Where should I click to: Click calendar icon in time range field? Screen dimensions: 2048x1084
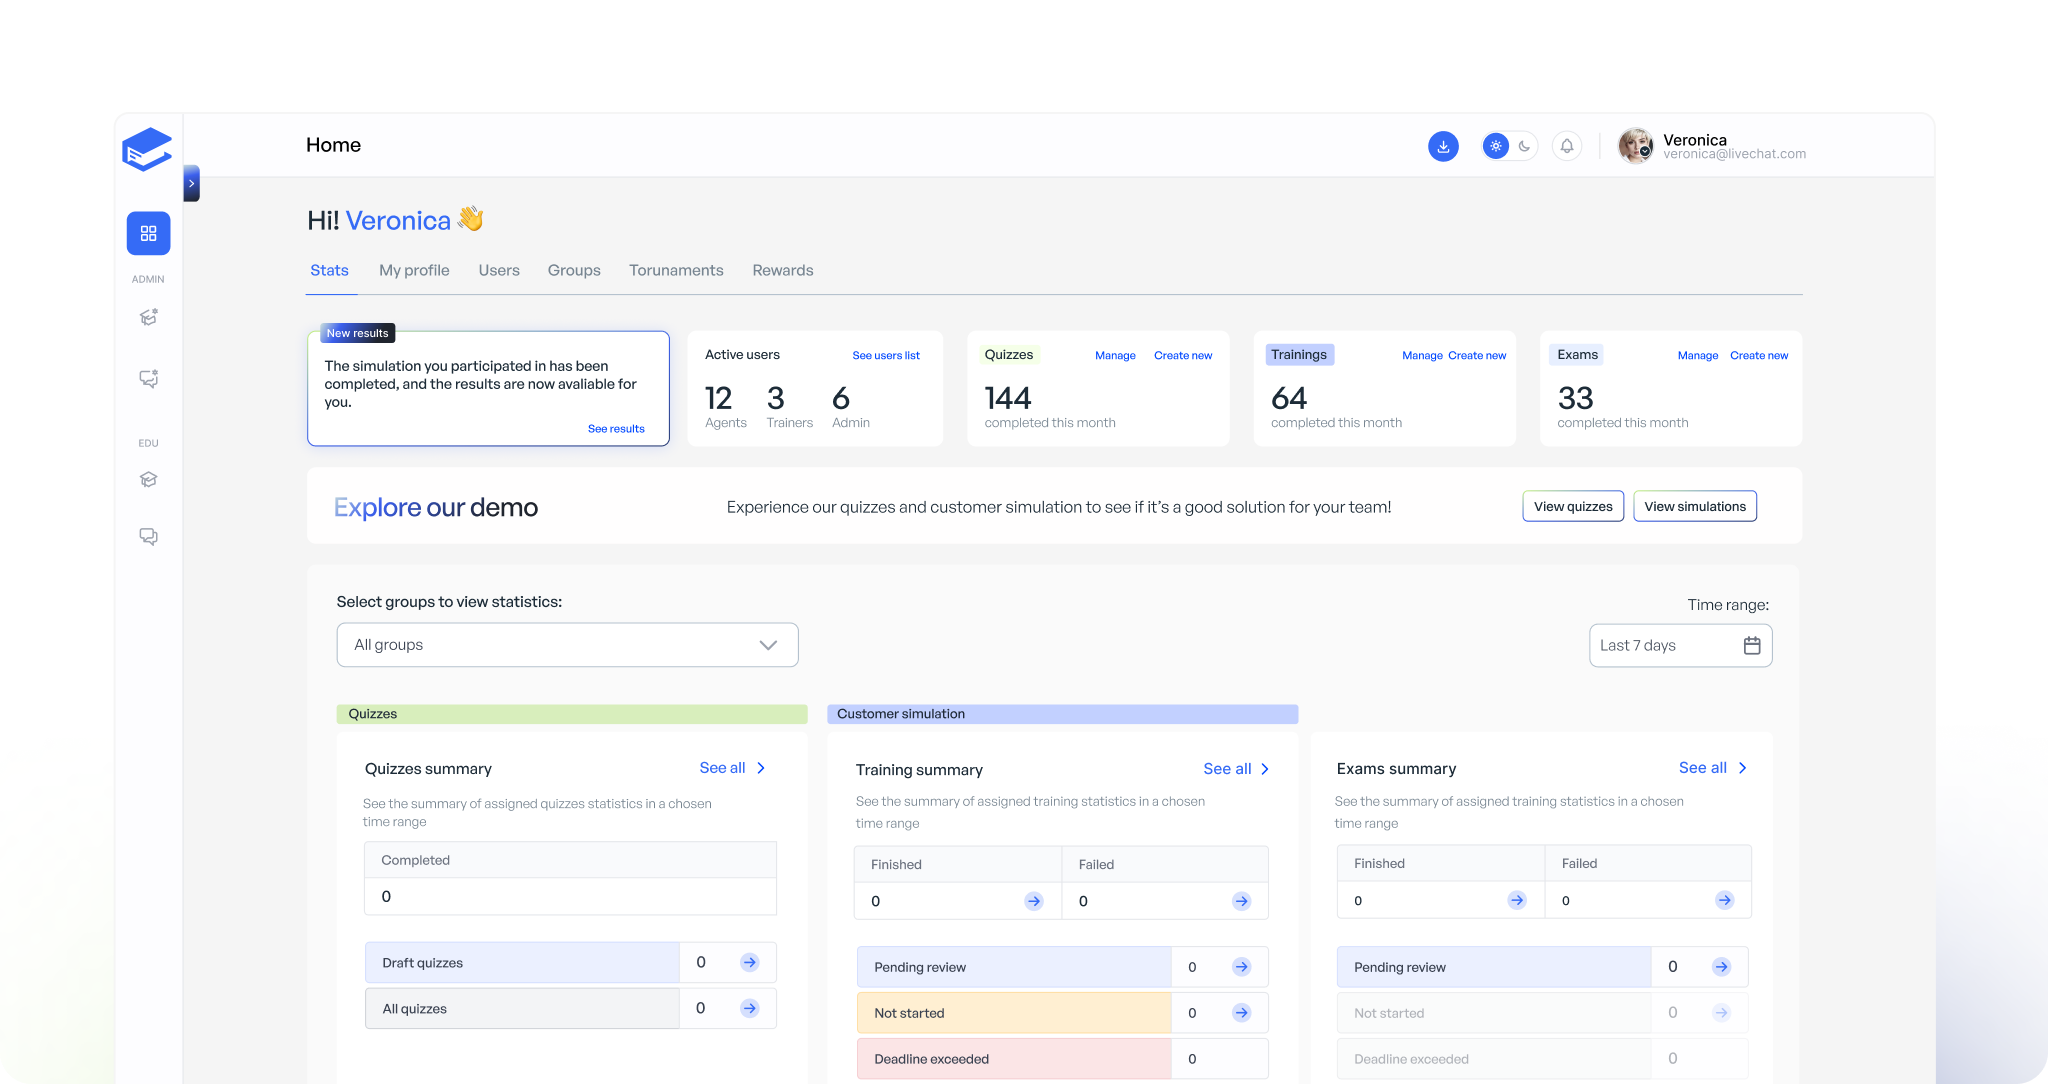[1752, 645]
